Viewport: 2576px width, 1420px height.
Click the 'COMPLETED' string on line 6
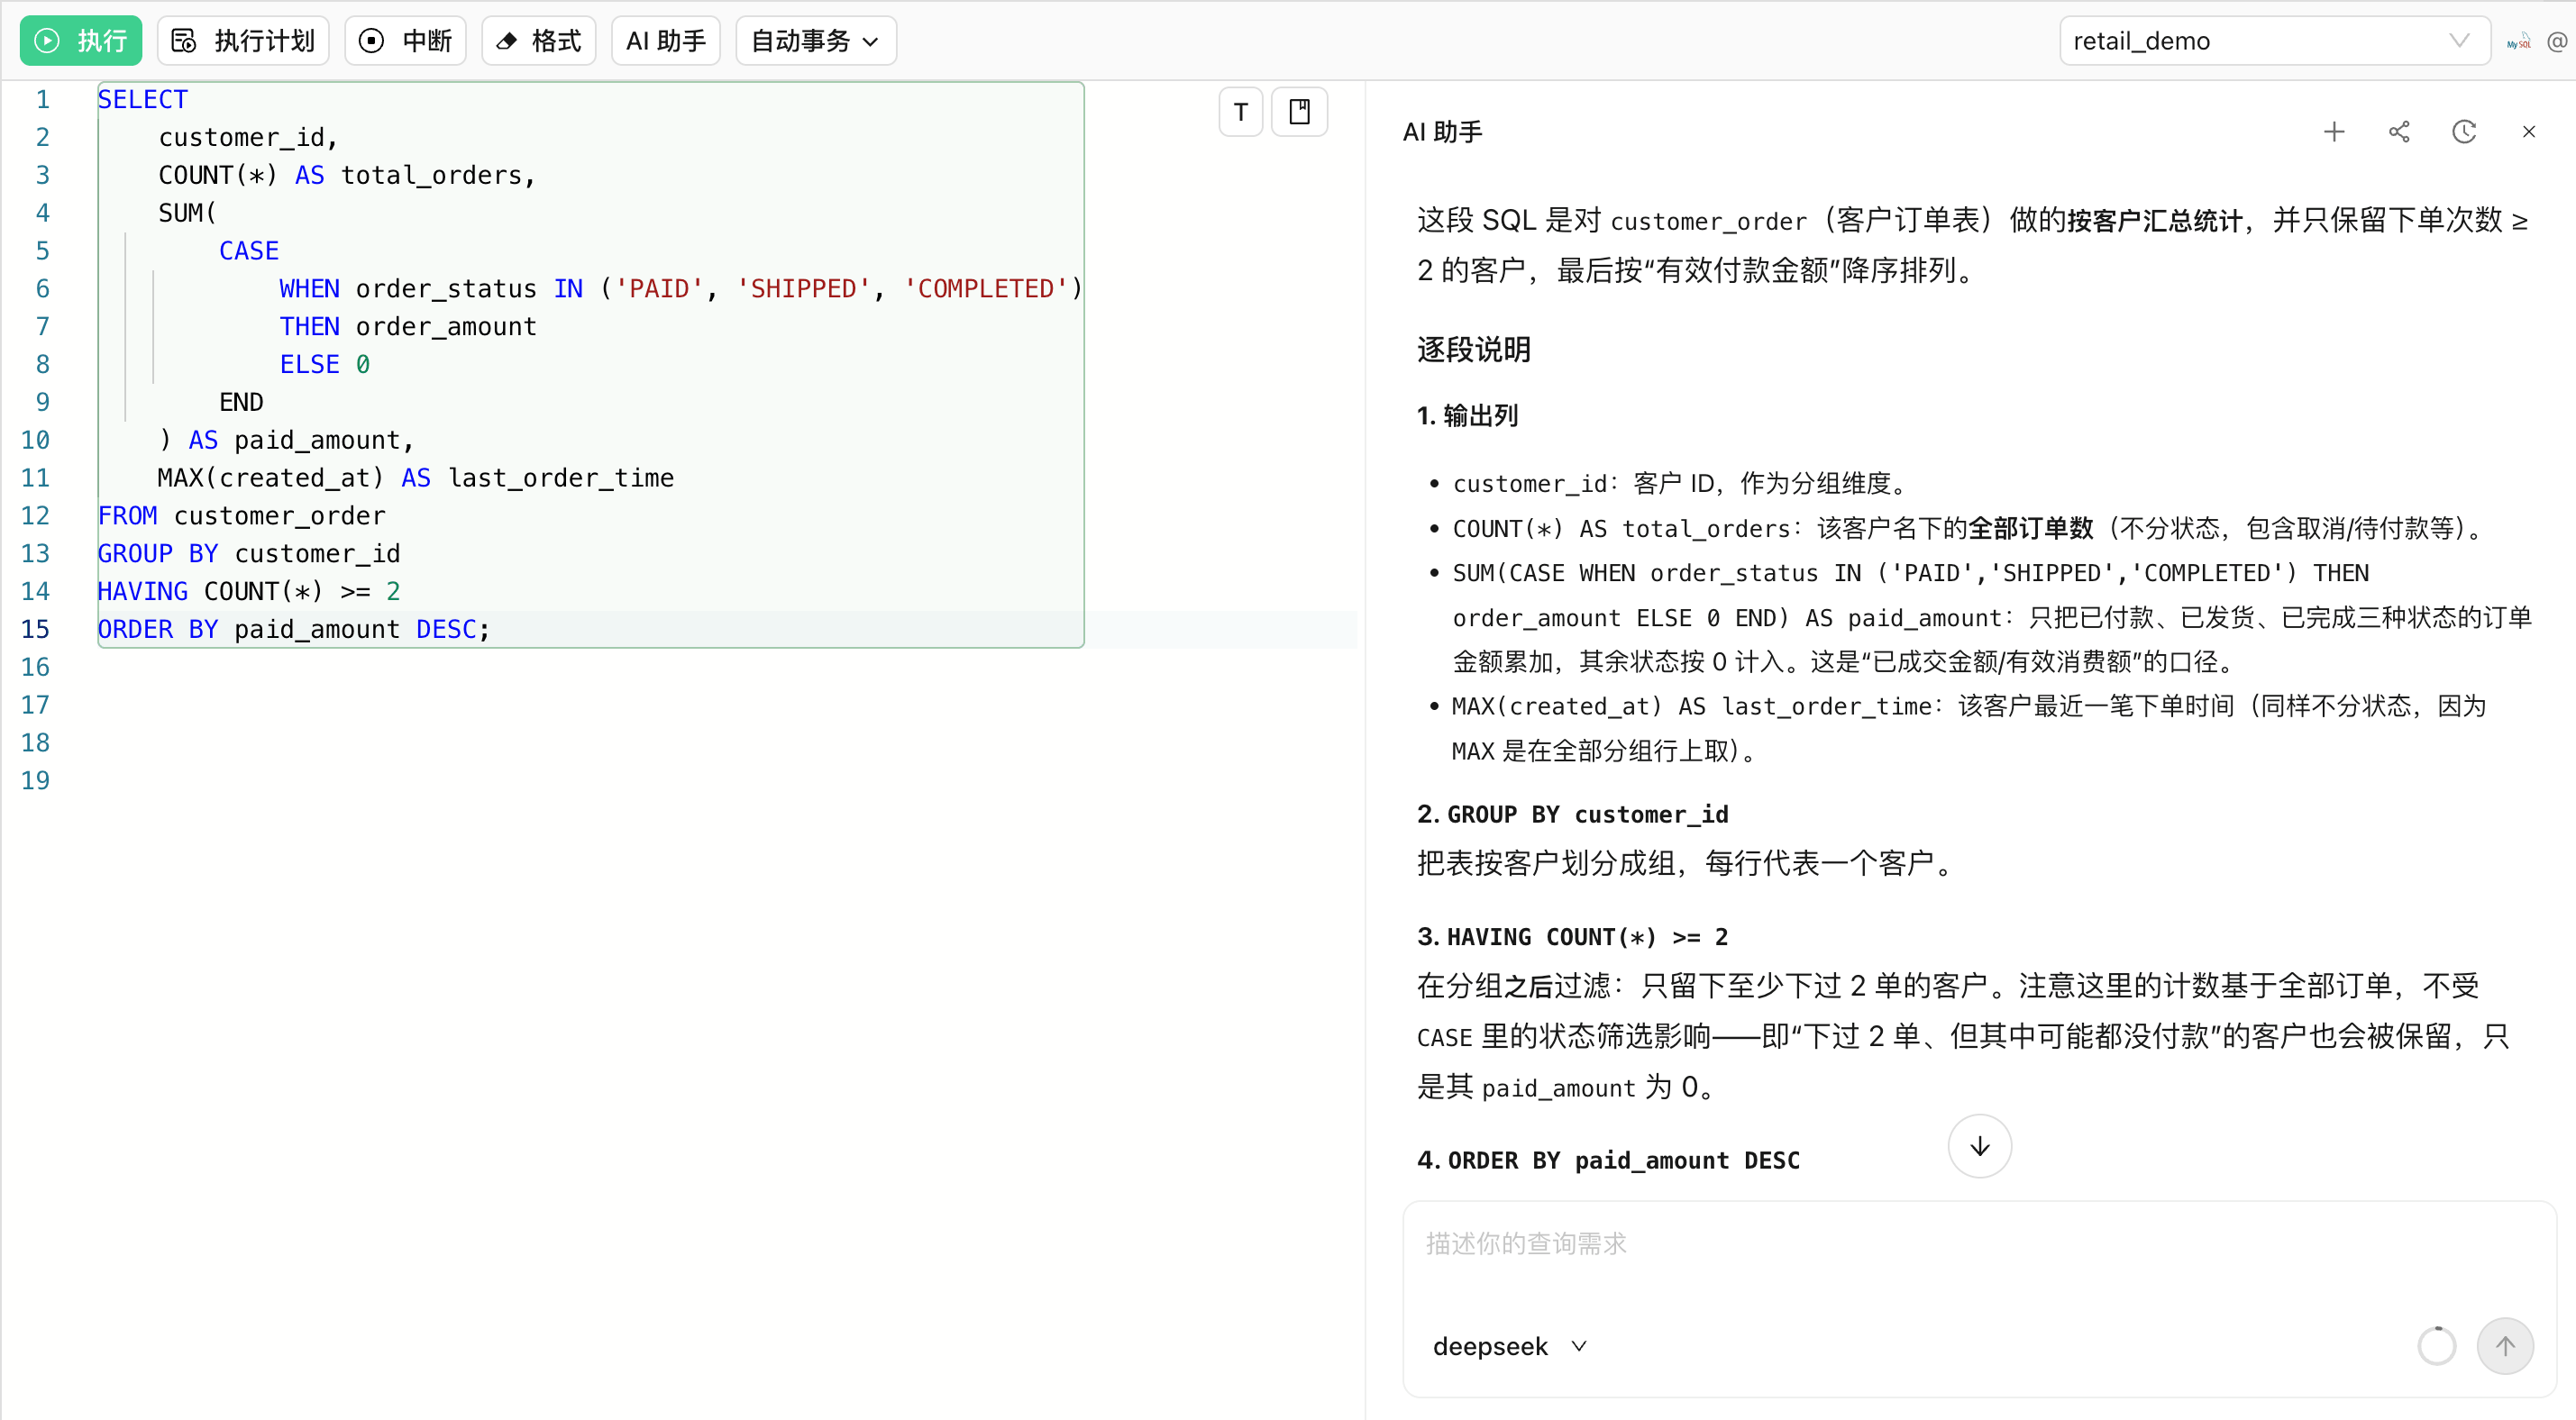985,289
